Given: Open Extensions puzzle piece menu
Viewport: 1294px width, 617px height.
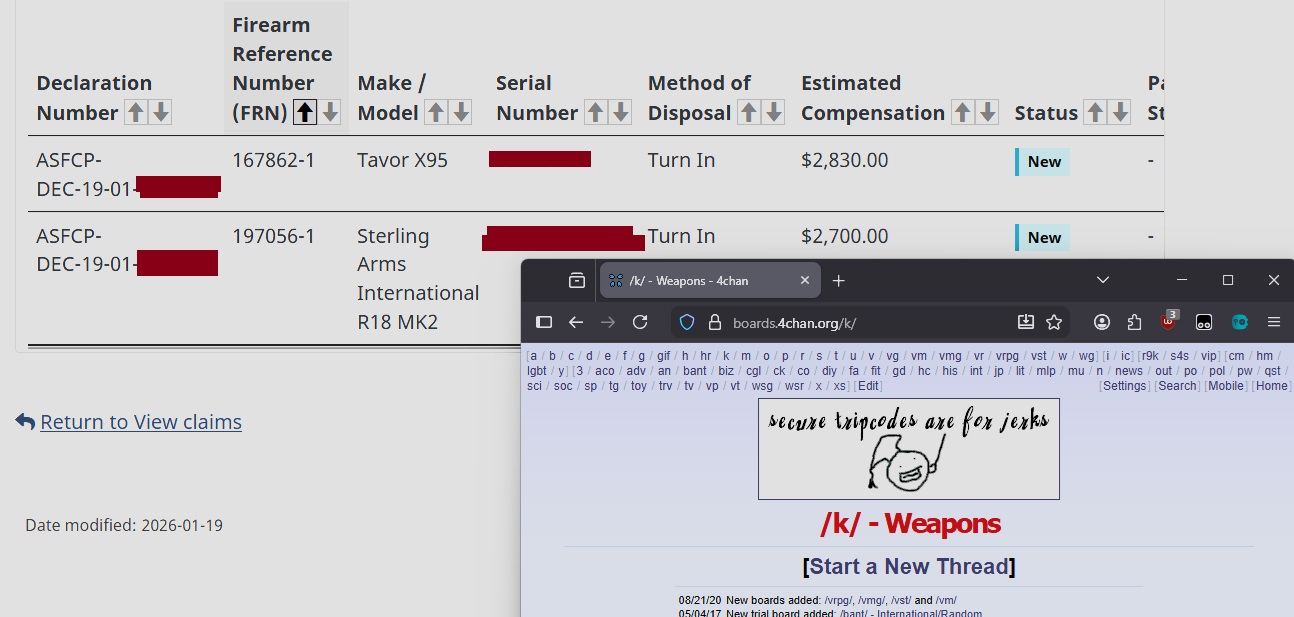Looking at the screenshot, I should pyautogui.click(x=1134, y=322).
